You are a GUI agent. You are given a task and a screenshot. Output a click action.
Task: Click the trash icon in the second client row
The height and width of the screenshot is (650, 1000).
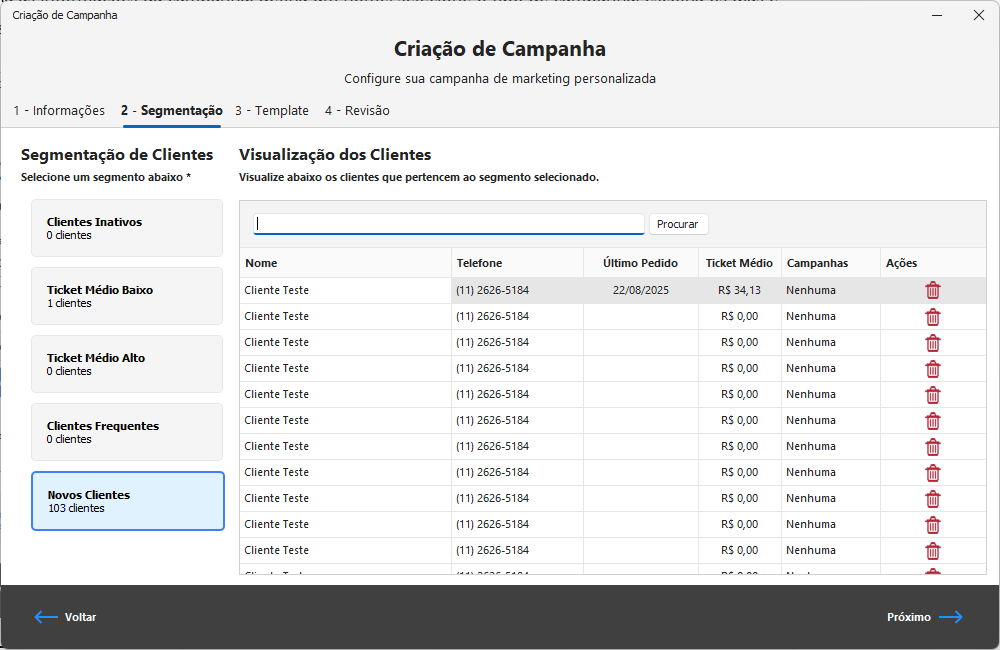coord(932,317)
